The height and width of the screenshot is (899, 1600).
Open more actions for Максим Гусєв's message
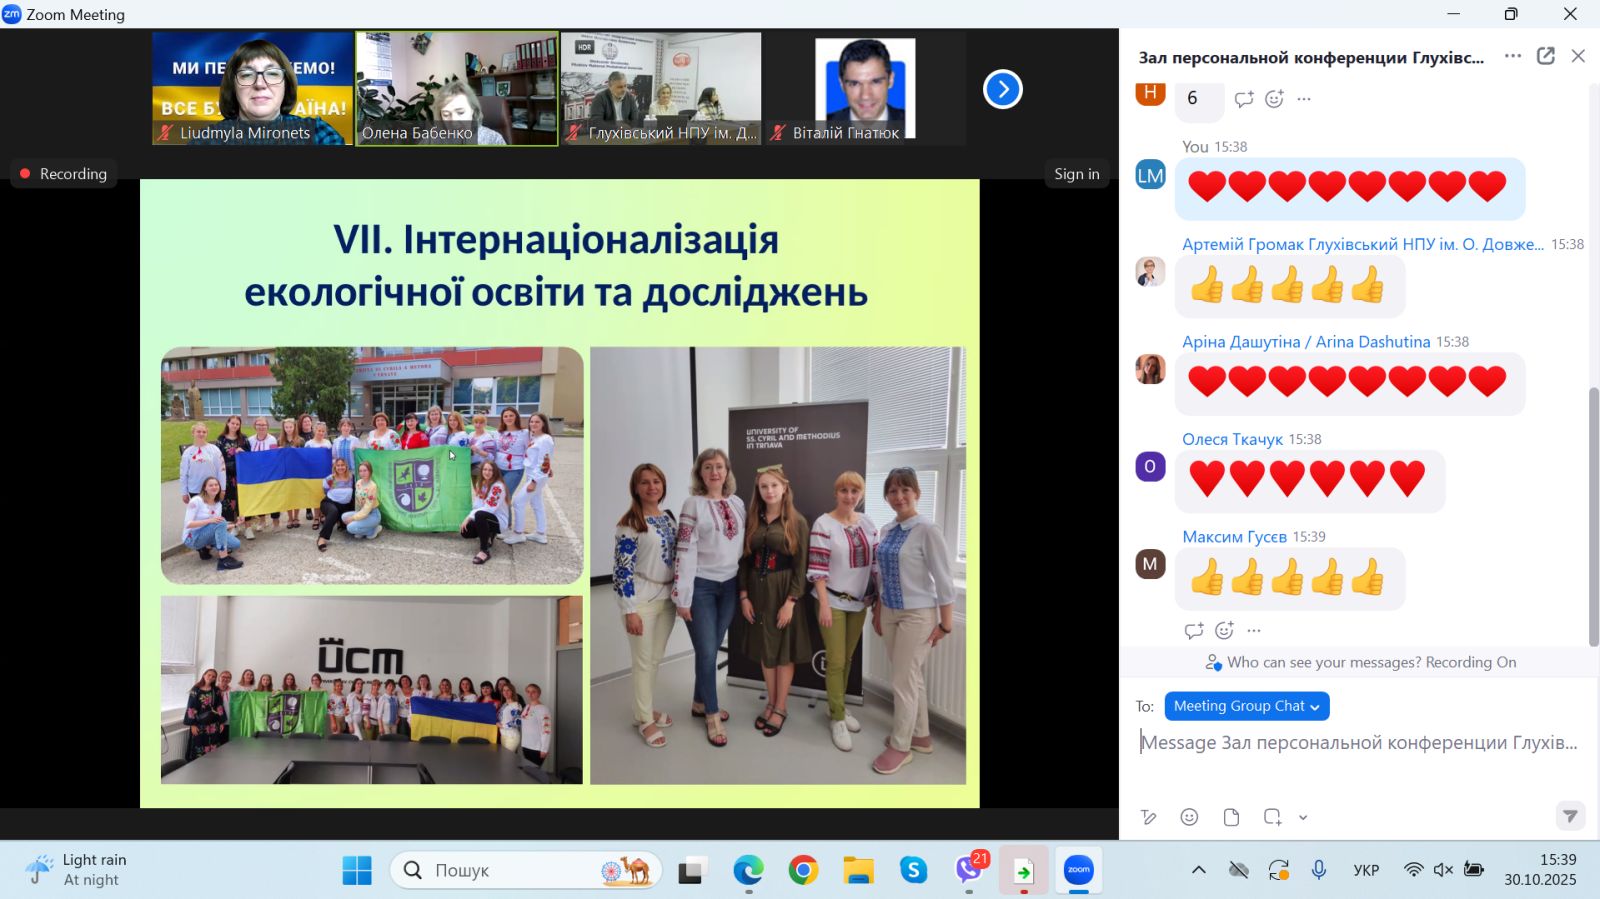(1254, 630)
